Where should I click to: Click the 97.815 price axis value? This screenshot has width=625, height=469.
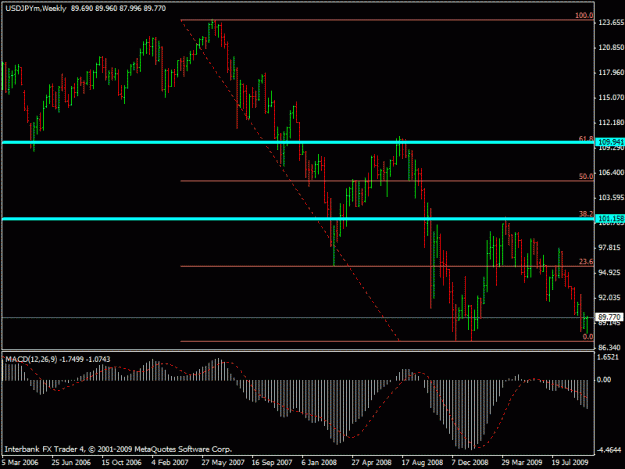click(x=610, y=248)
